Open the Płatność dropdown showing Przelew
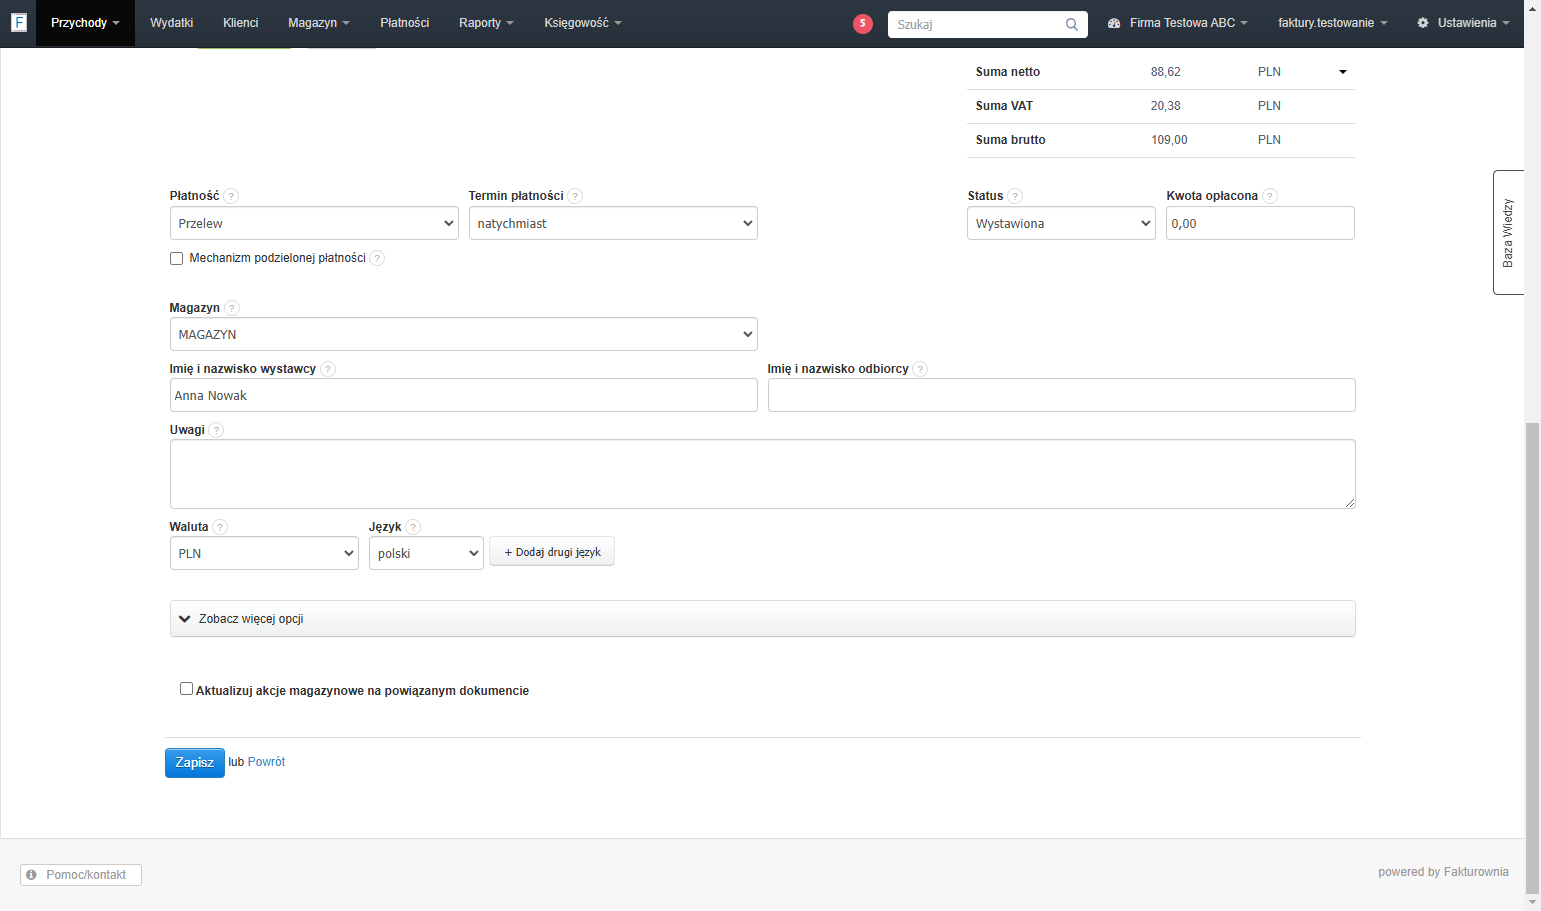Viewport: 1541px width, 911px height. click(314, 223)
